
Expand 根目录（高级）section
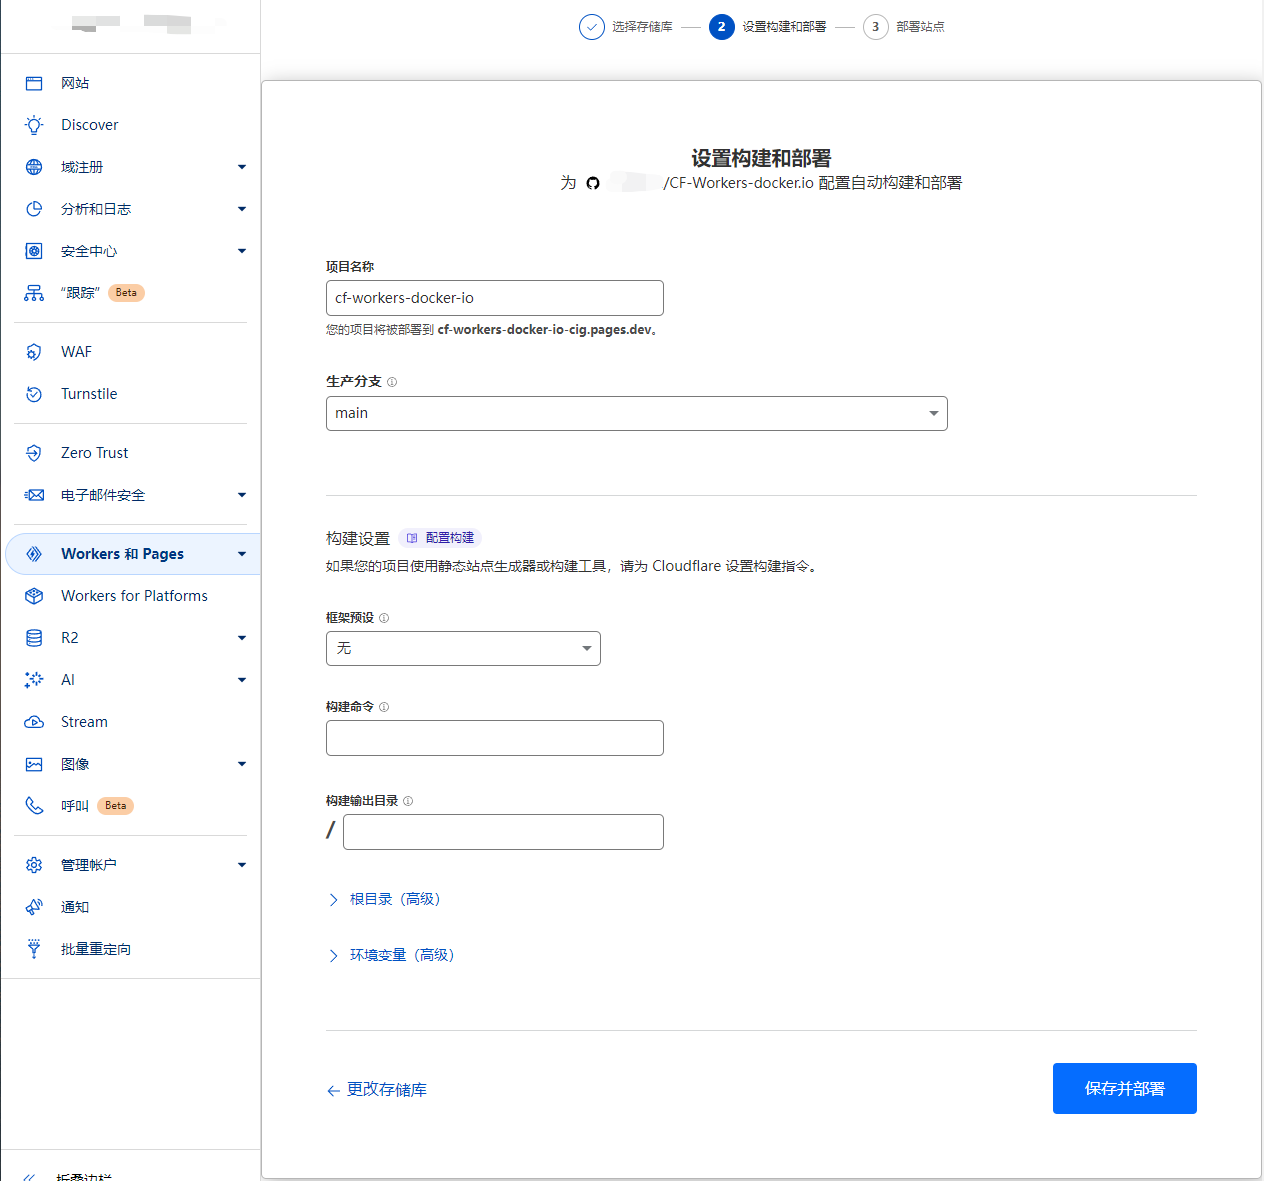pos(385,899)
